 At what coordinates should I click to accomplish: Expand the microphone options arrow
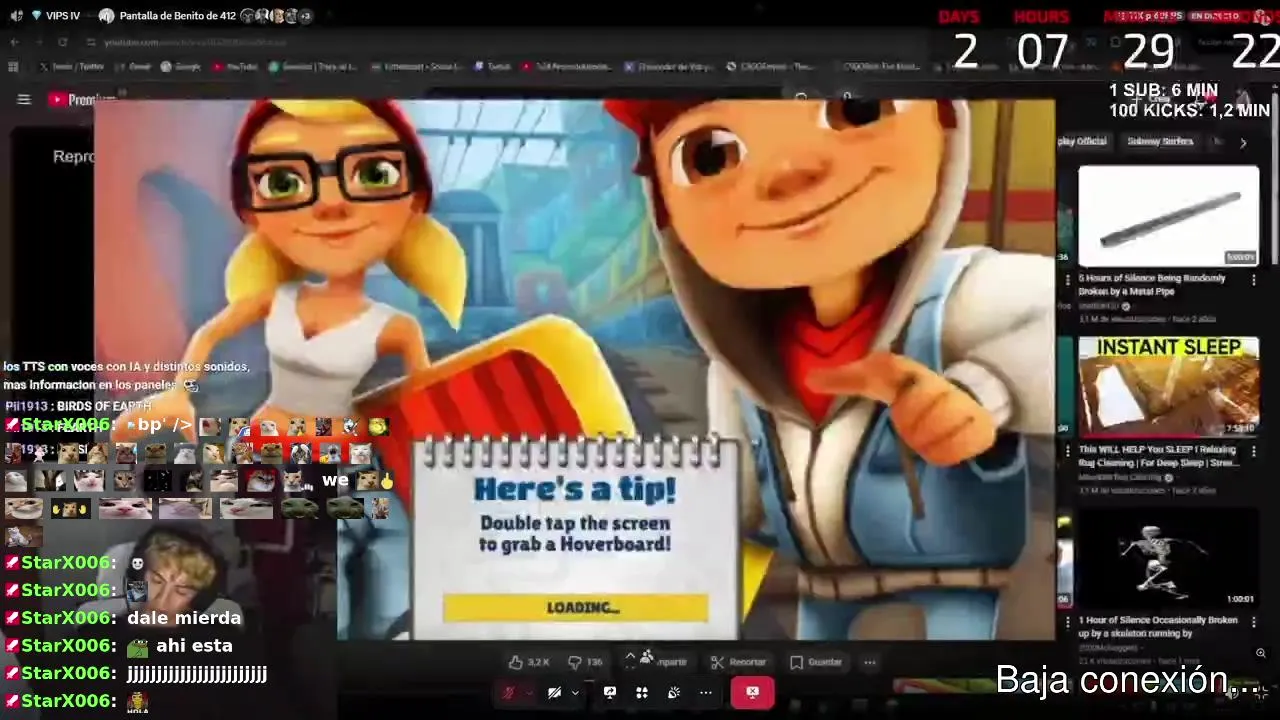[528, 692]
